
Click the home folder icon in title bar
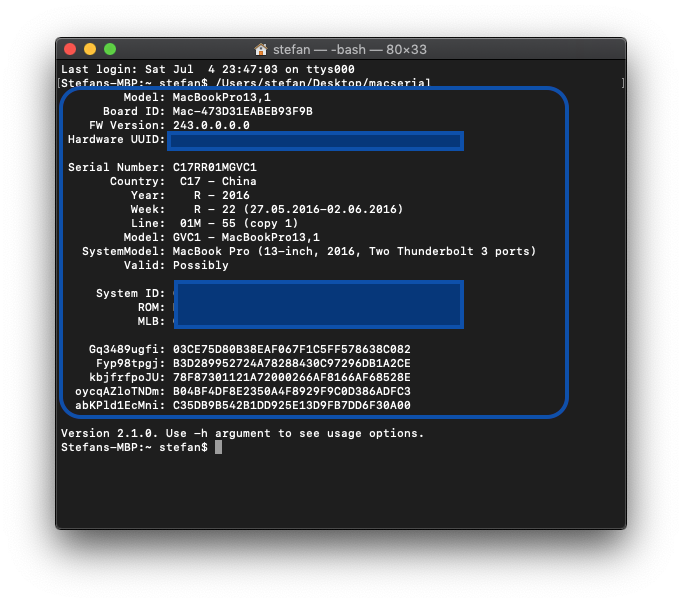coord(261,49)
